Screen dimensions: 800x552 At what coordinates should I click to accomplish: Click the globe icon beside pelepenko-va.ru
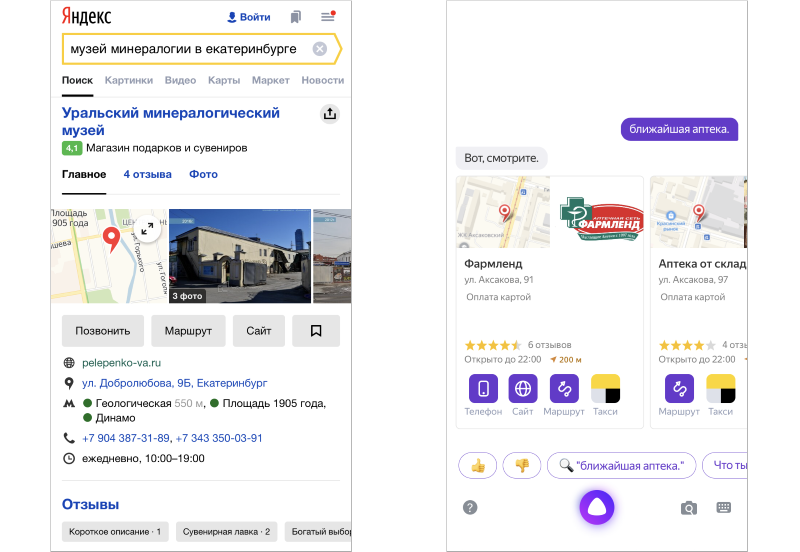click(69, 363)
